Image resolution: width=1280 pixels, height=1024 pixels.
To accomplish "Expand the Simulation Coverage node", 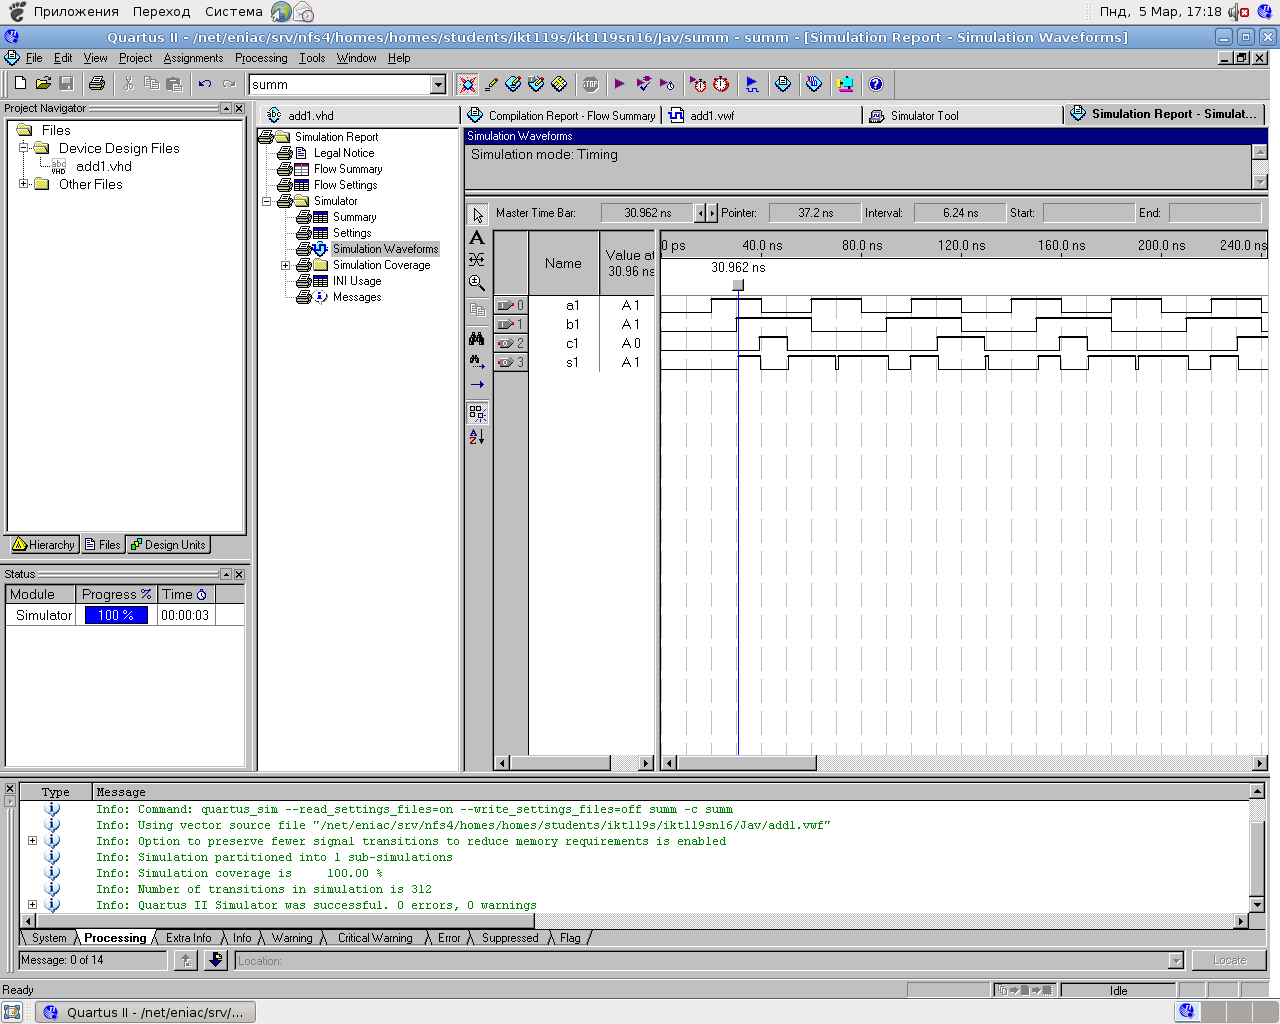I will tap(286, 265).
